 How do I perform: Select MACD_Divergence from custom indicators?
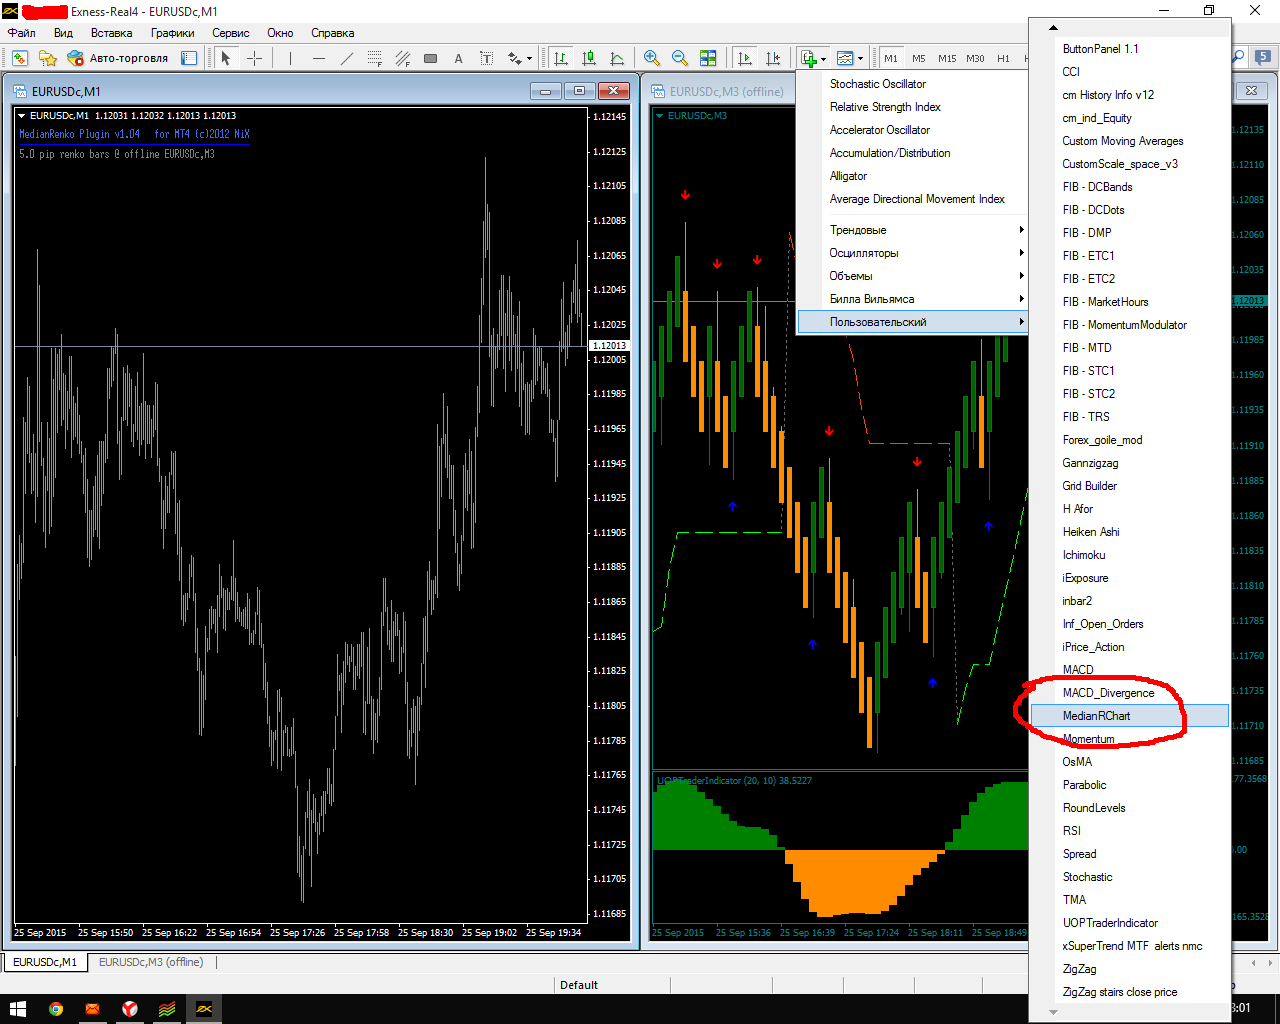tap(1130, 693)
